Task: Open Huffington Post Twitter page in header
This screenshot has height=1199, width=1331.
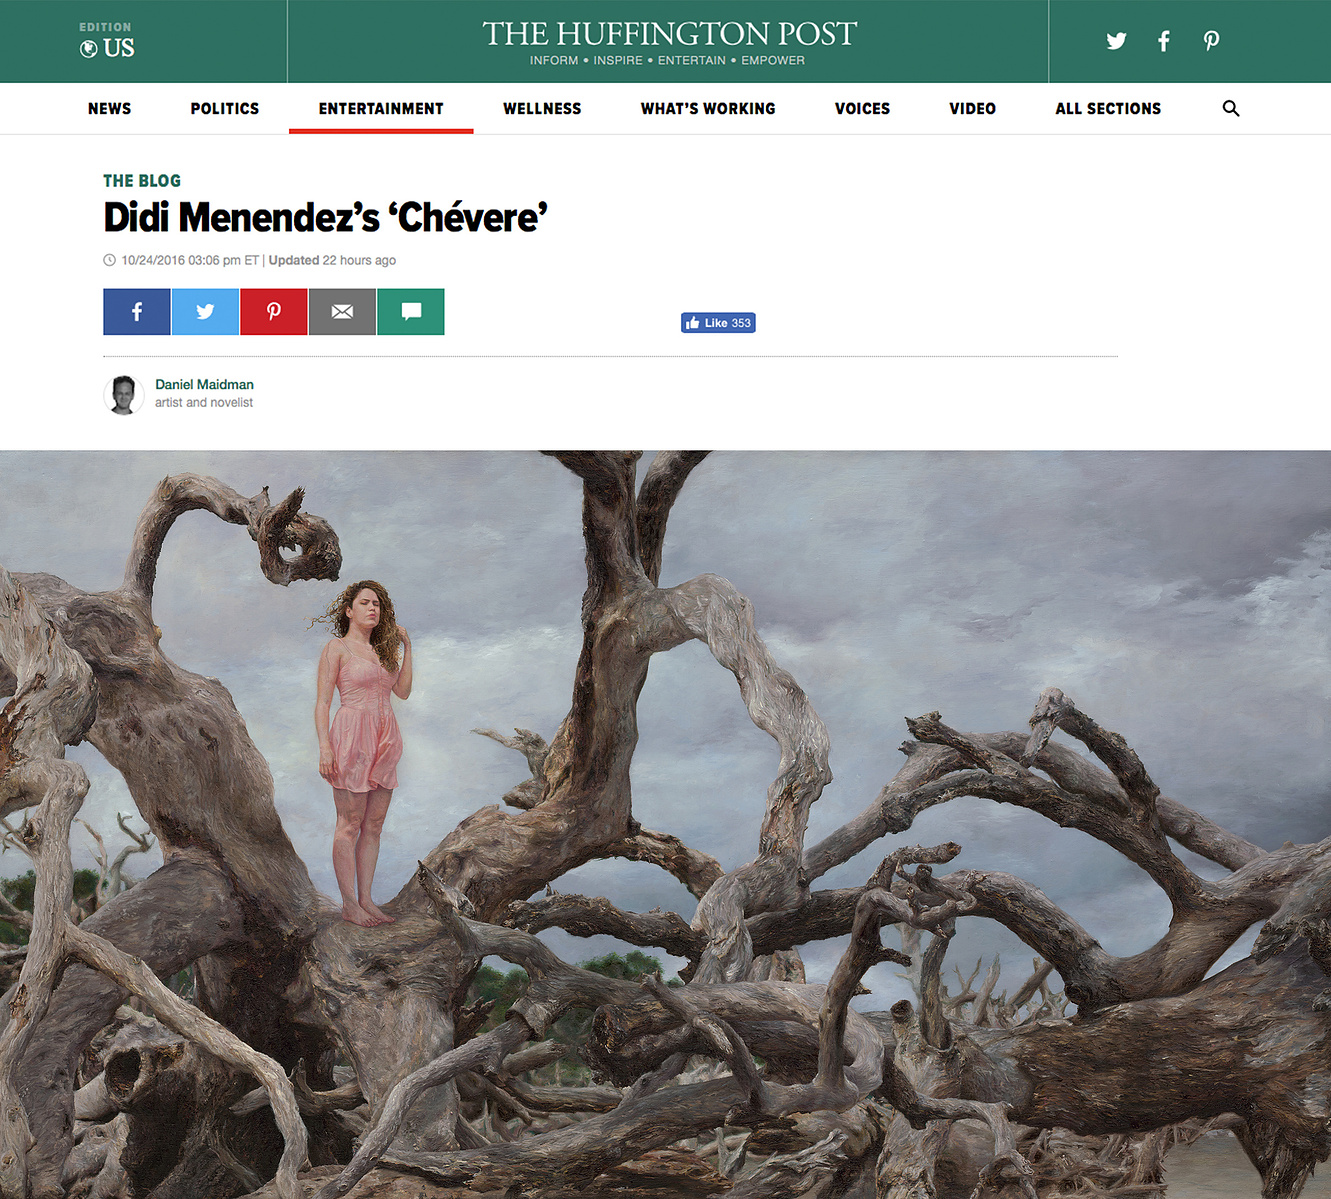Action: (1116, 41)
